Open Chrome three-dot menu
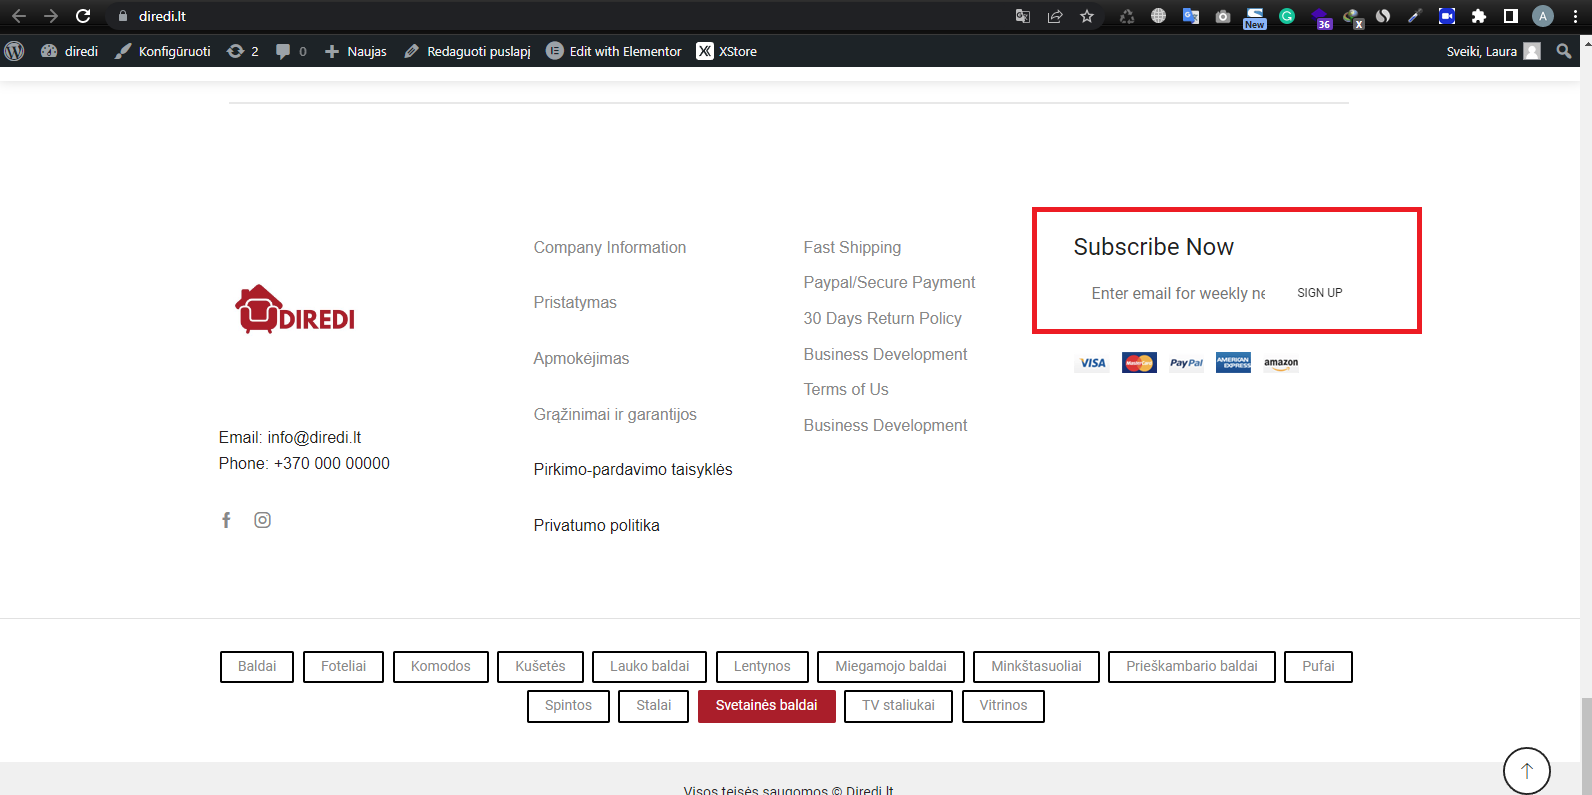1592x795 pixels. (1575, 16)
